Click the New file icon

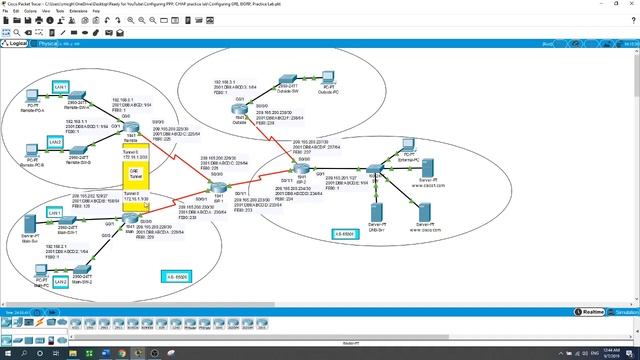6,20
